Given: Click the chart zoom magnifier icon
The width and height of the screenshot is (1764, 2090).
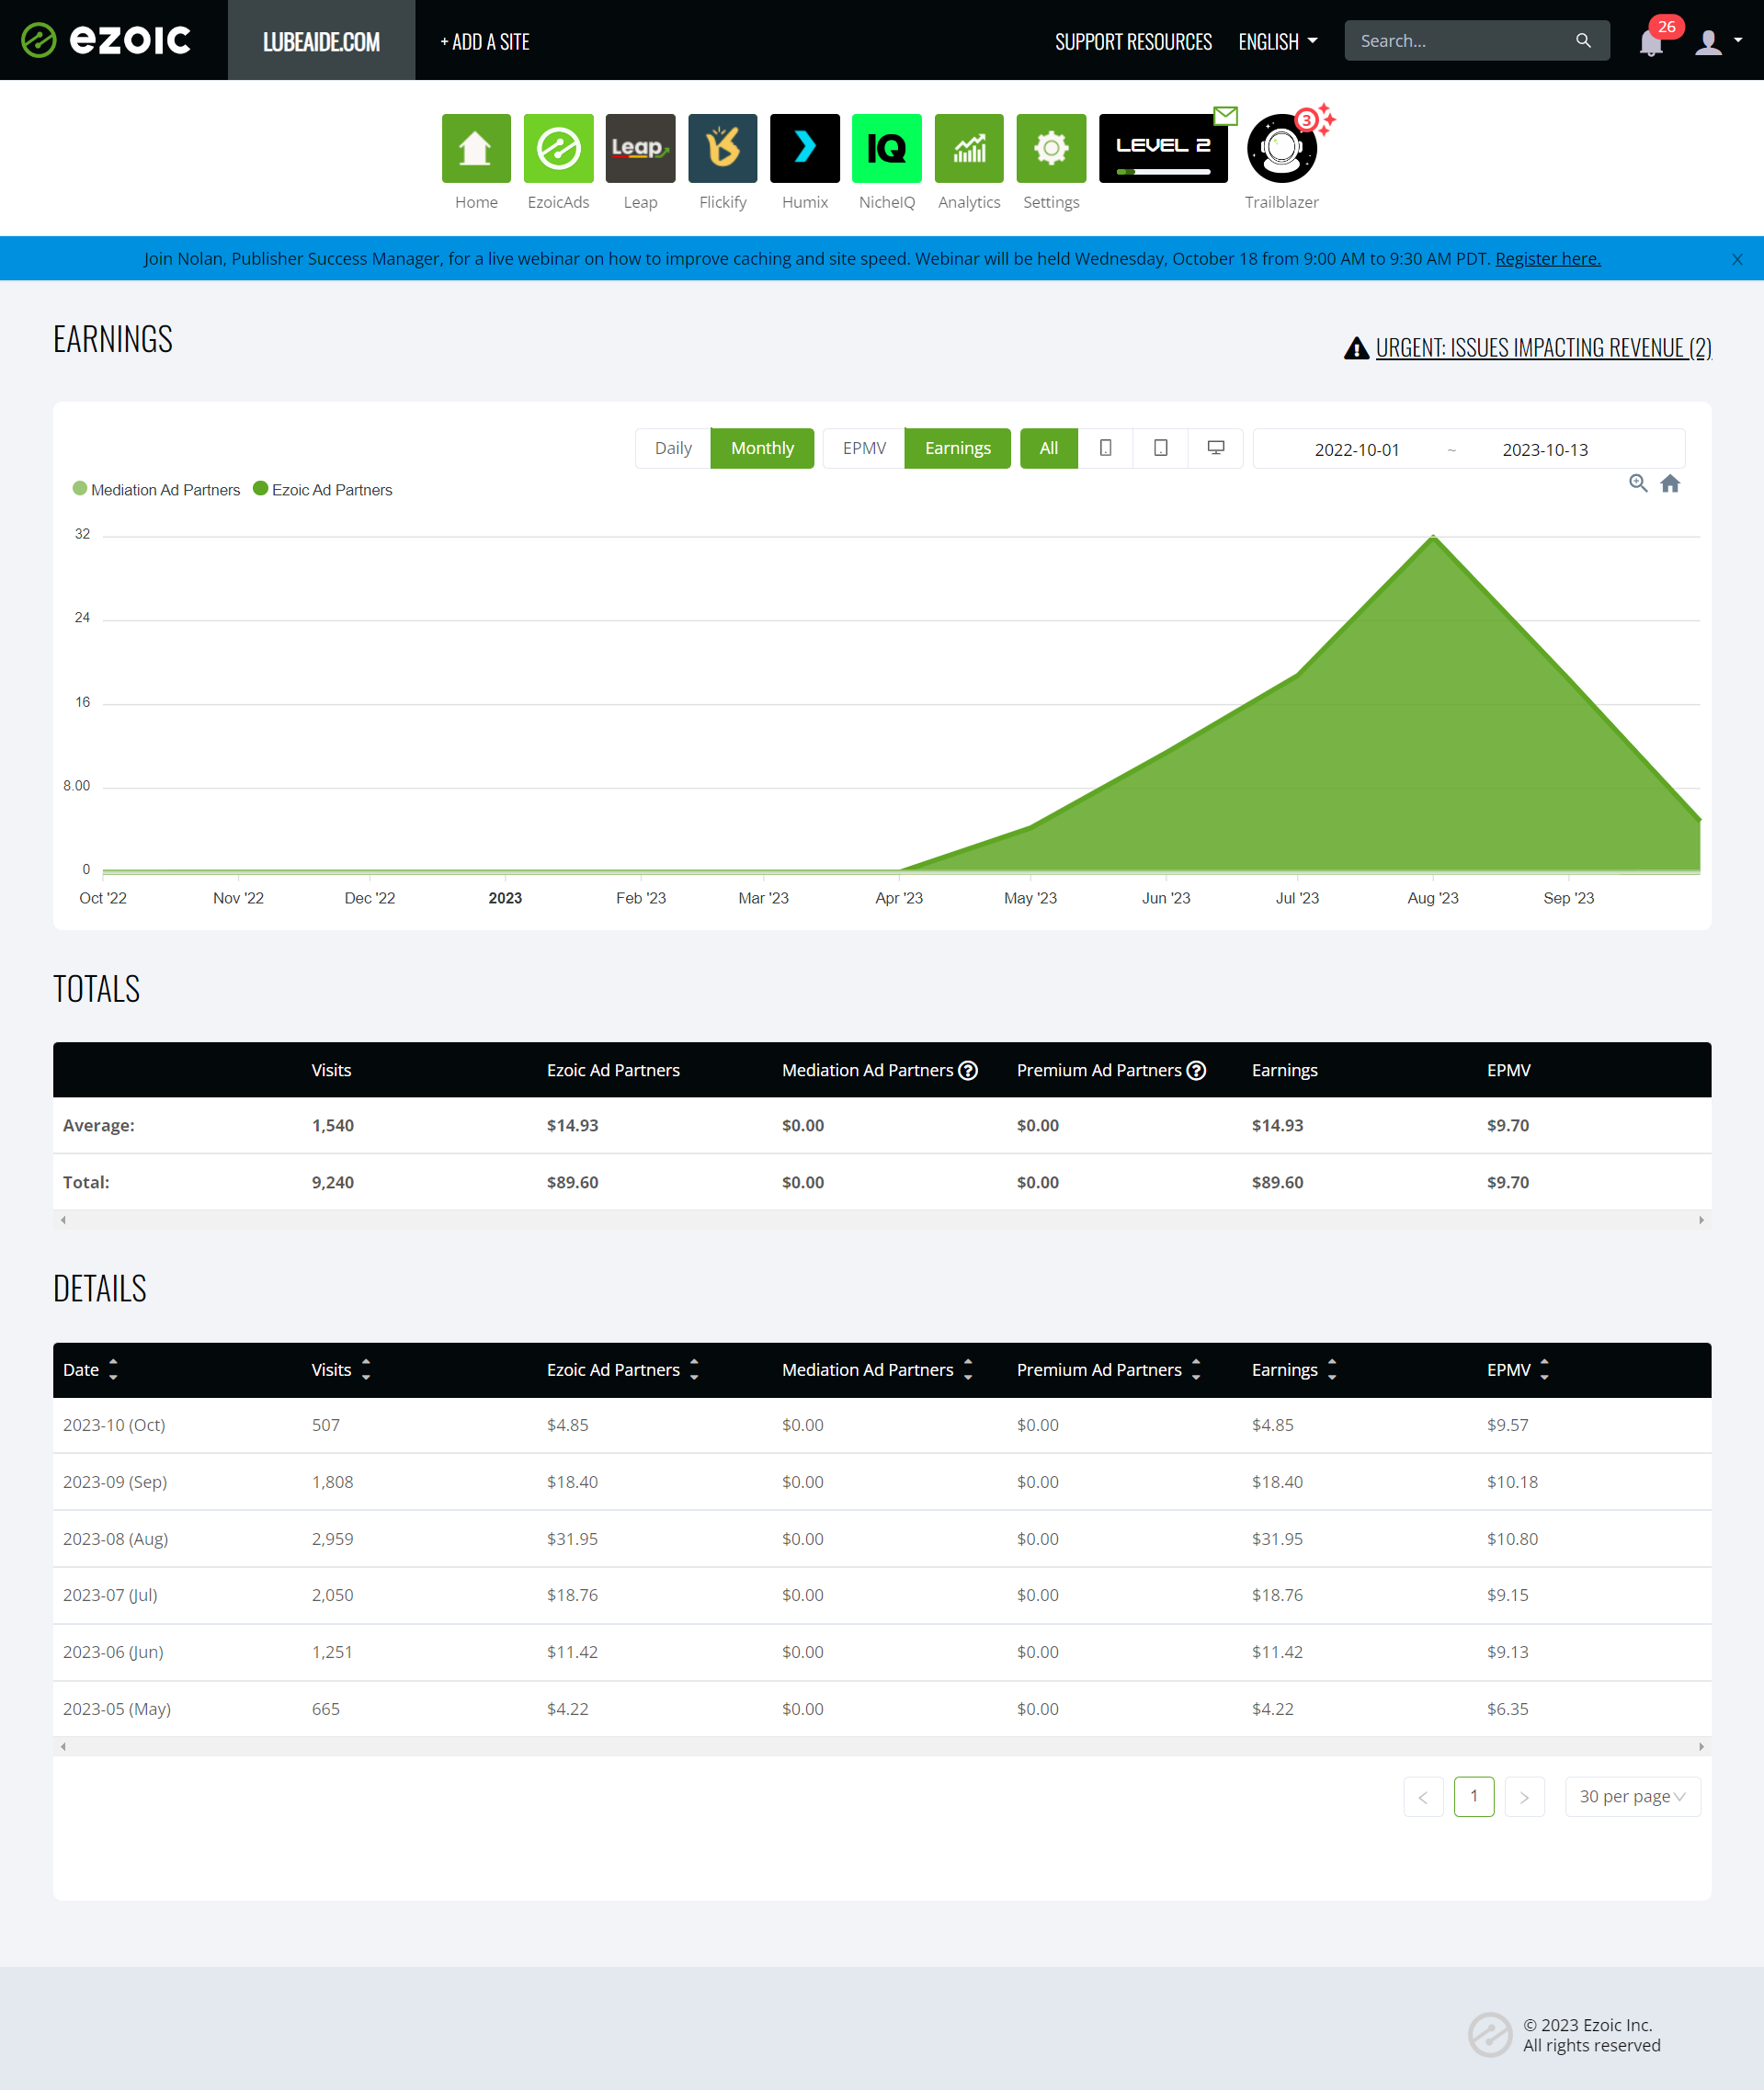Looking at the screenshot, I should 1638,483.
